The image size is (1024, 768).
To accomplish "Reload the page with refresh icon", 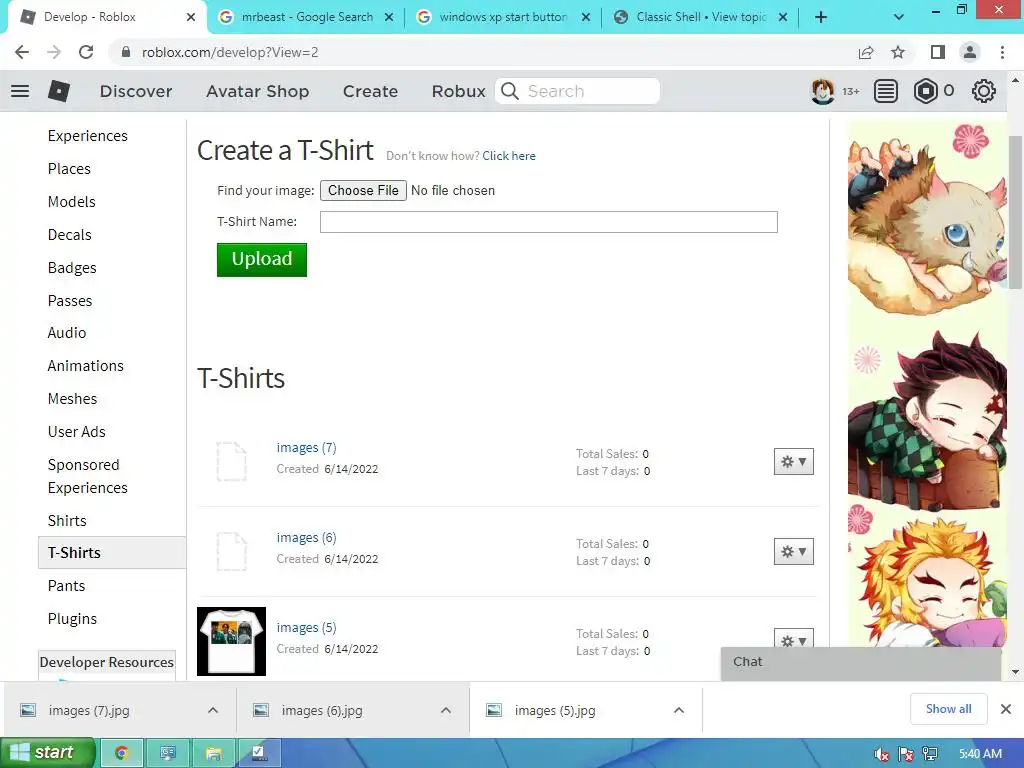I will pos(86,52).
